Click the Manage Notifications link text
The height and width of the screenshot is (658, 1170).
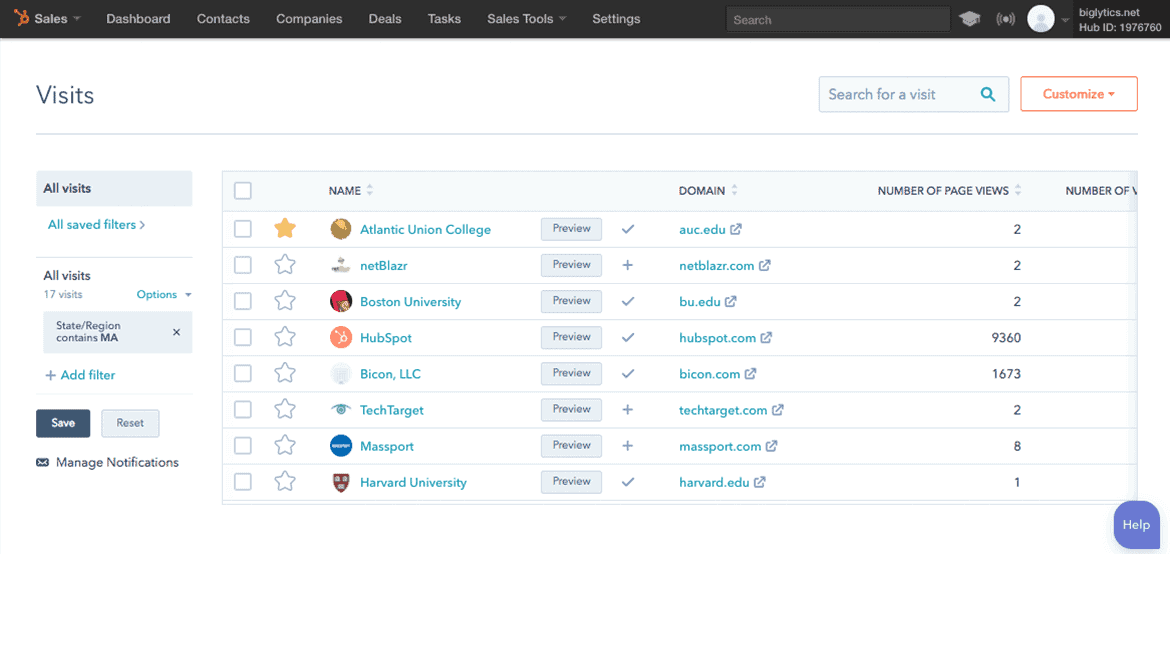coord(117,463)
